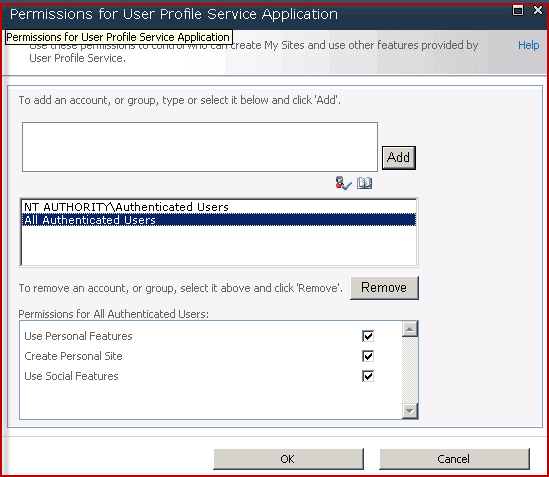The image size is (549, 477).
Task: Close the permissions dialog
Action: coord(537,10)
